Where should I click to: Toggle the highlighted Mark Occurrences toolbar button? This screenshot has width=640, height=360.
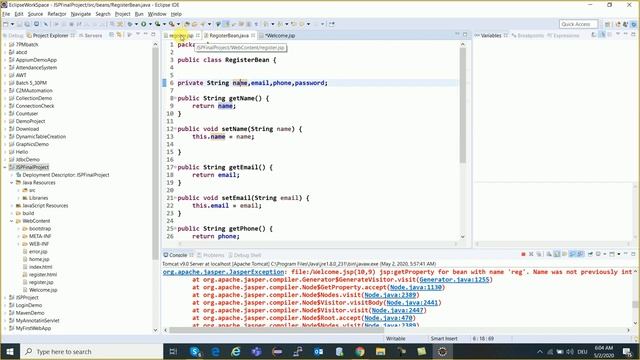227,24
